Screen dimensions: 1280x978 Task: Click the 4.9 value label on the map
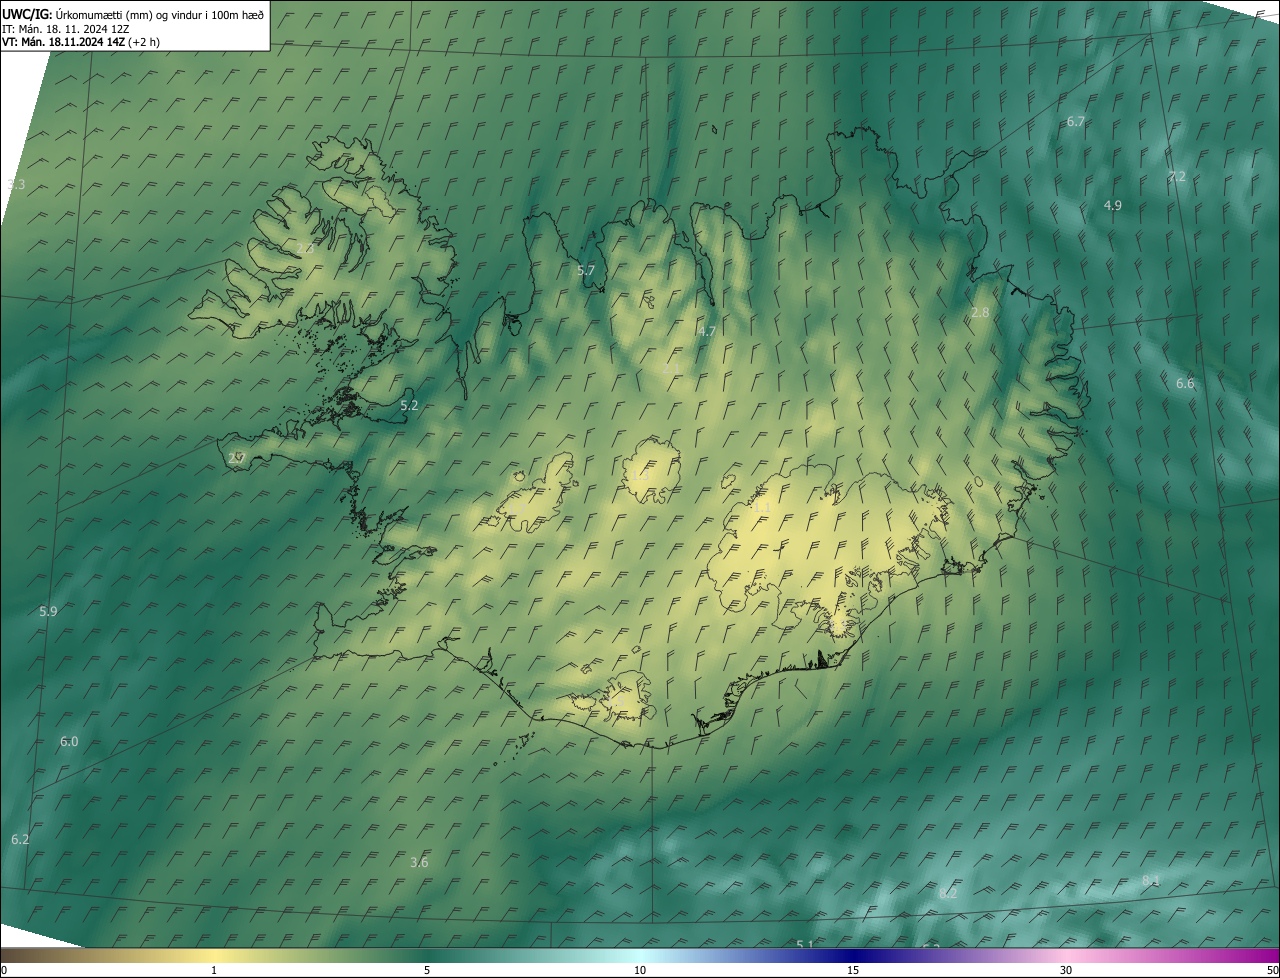pos(1112,205)
